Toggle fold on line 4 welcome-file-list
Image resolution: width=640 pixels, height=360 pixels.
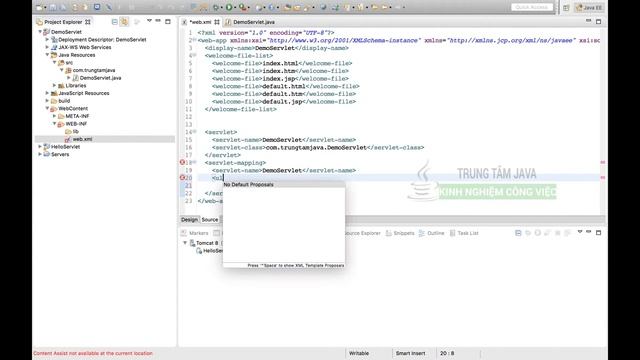coord(195,55)
